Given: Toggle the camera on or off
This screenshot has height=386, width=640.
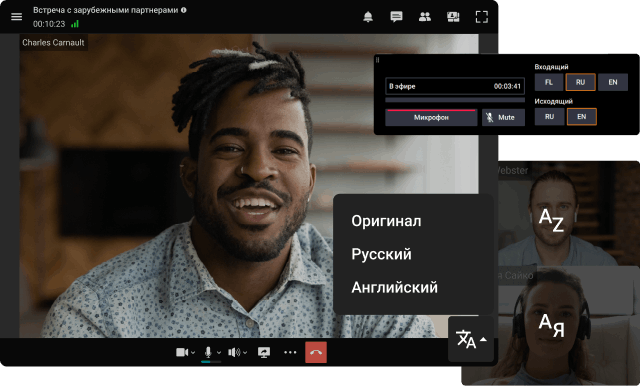Looking at the screenshot, I should coord(182,352).
